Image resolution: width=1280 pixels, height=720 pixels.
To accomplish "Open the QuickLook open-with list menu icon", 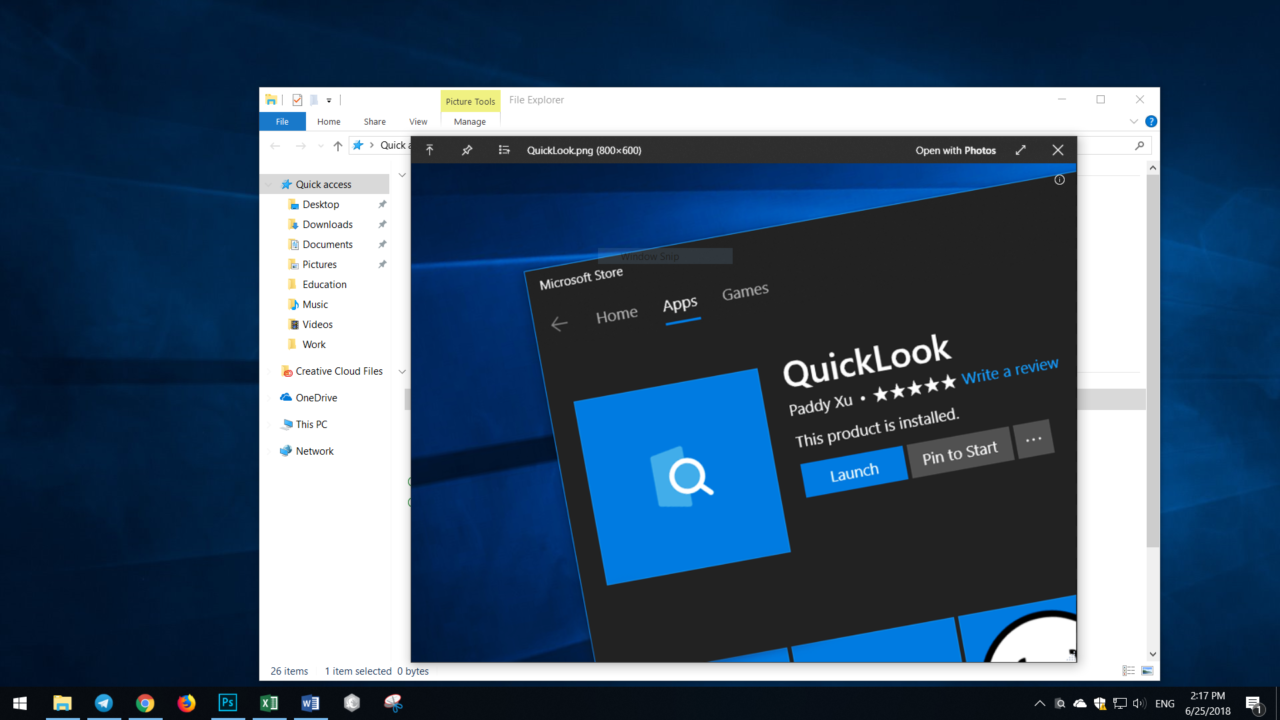I will 504,150.
